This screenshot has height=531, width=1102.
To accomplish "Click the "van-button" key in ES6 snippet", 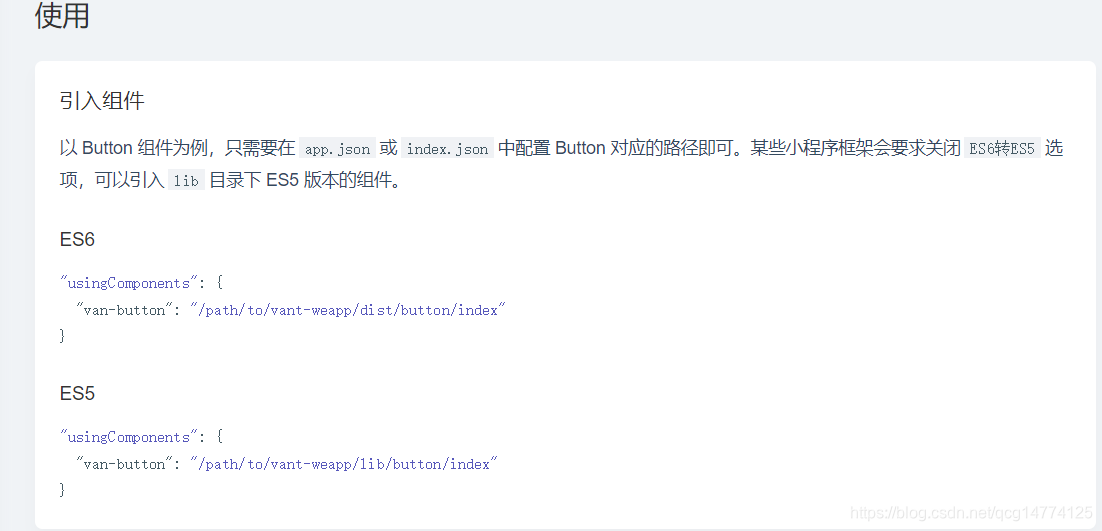I will click(124, 310).
